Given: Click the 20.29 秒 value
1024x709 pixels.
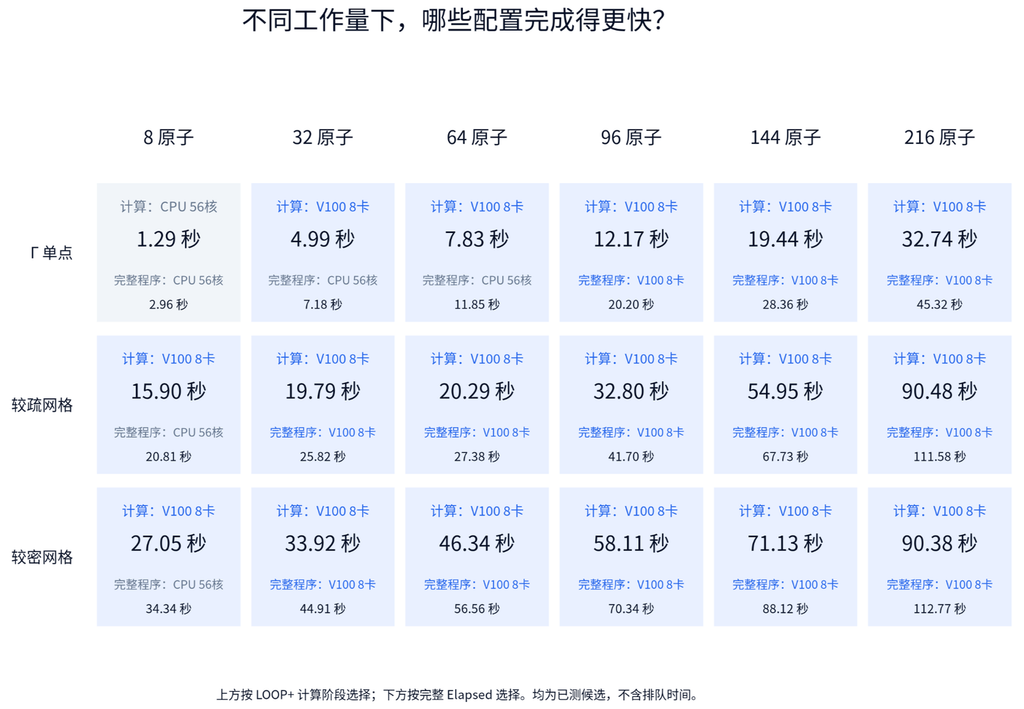Looking at the screenshot, I should click(x=477, y=391).
